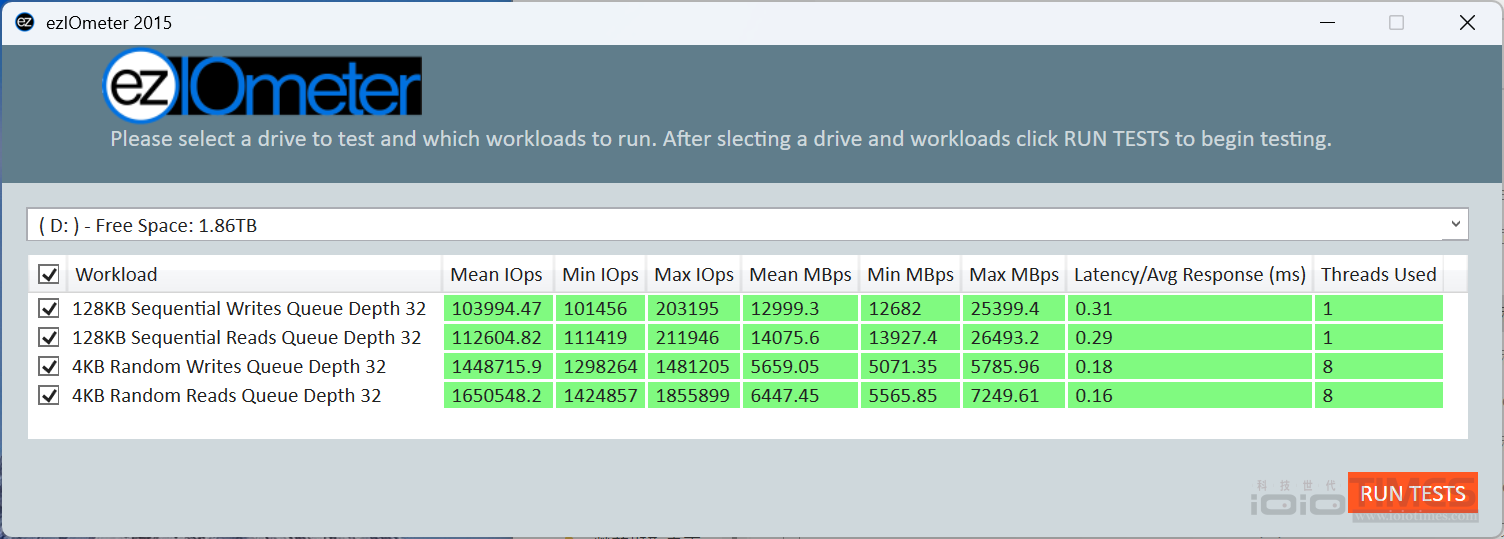Toggle the select-all workloads header checkbox
This screenshot has width=1504, height=539.
pyautogui.click(x=48, y=275)
